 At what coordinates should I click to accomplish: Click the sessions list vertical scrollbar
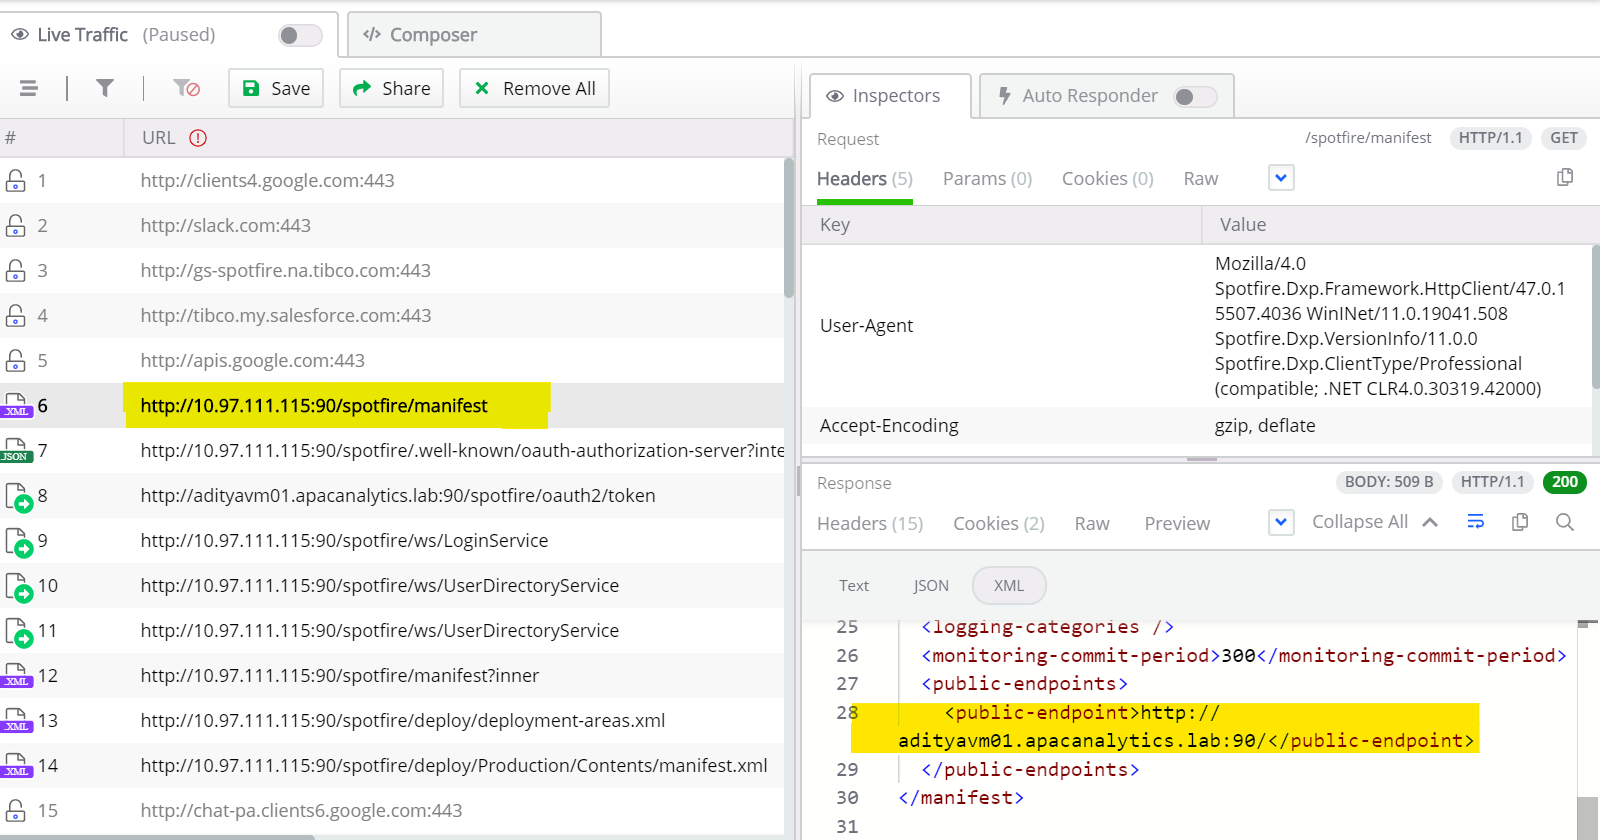[x=789, y=230]
